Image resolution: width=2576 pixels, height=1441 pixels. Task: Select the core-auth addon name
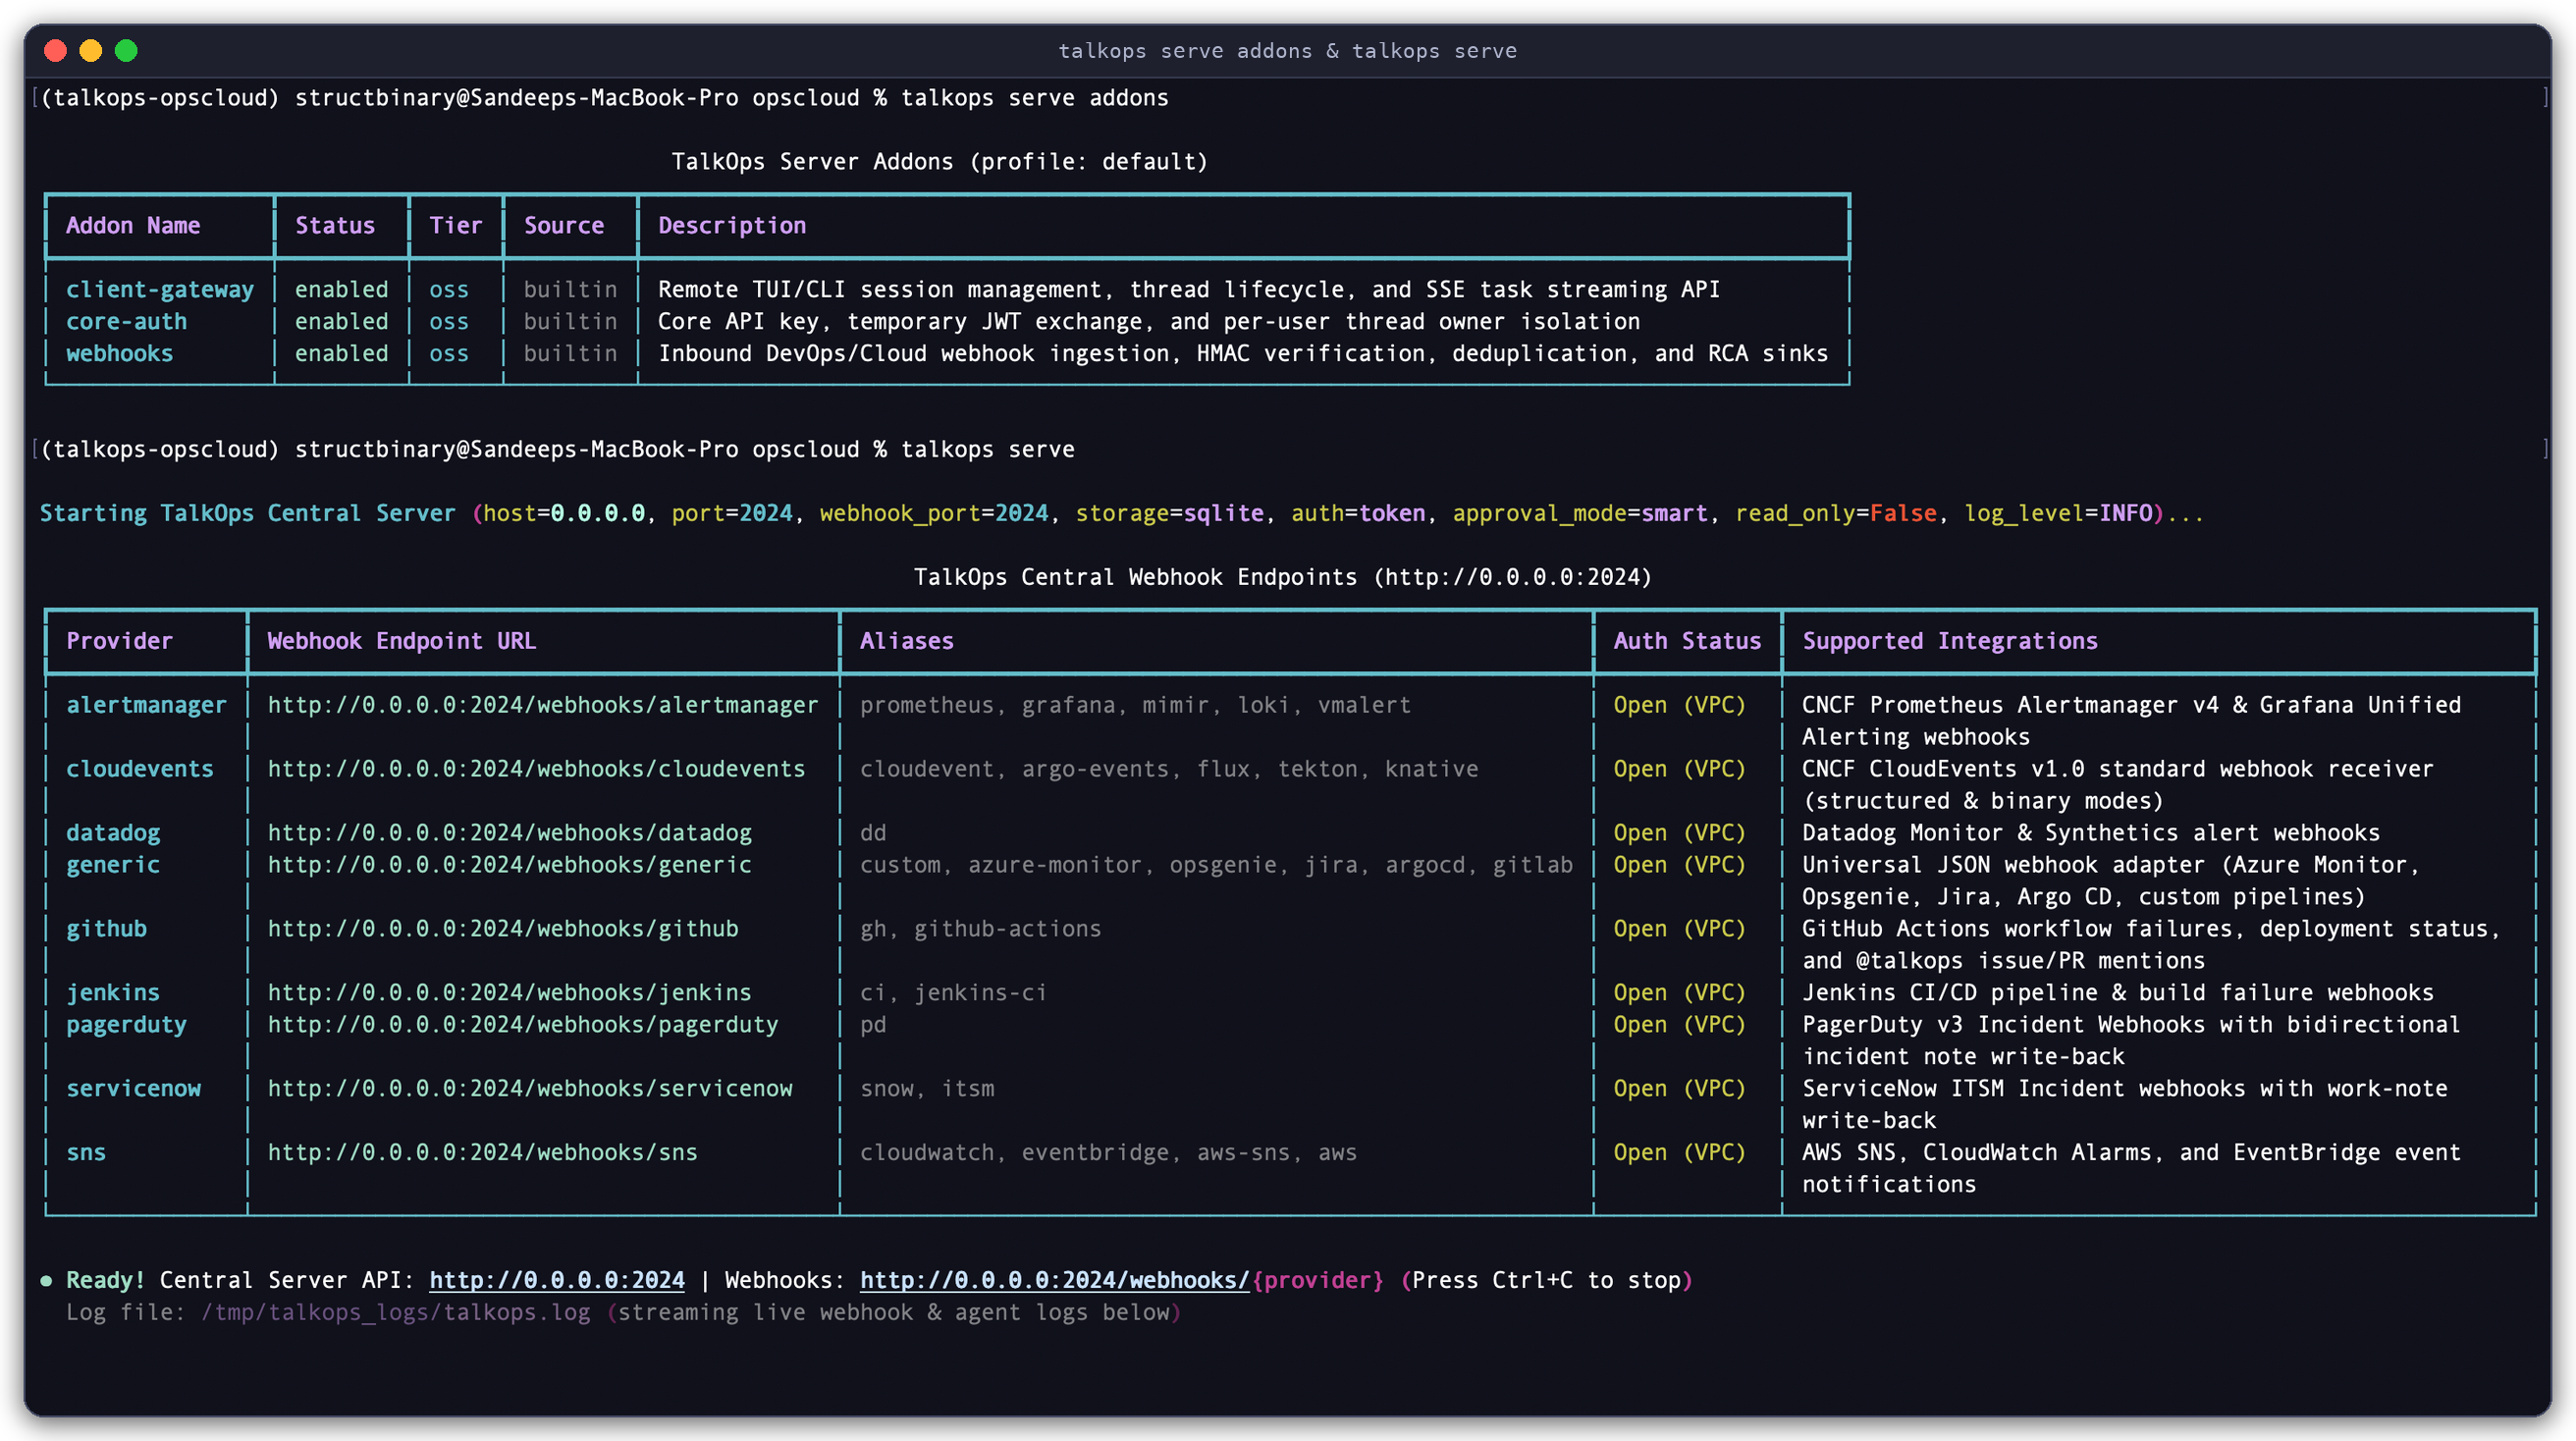(127, 322)
